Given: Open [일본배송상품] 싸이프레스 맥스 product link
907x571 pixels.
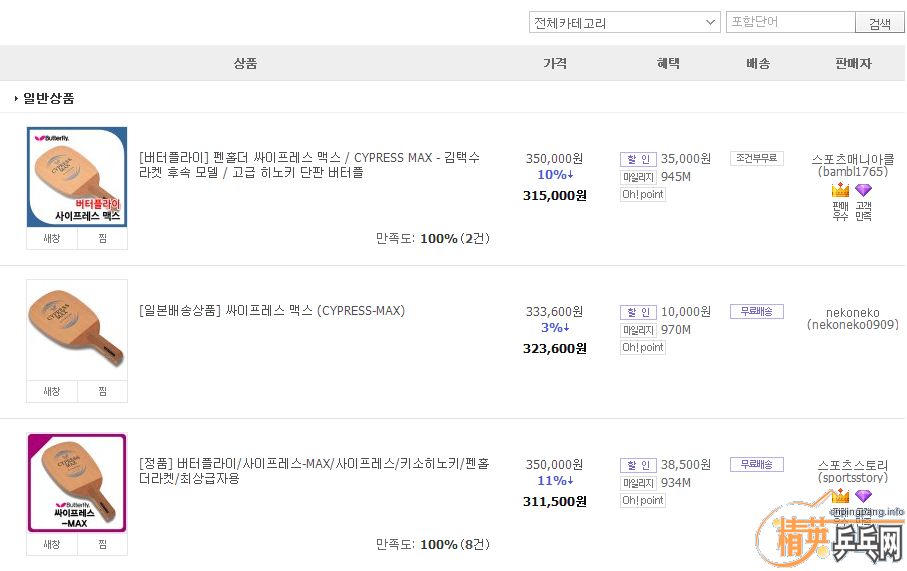Looking at the screenshot, I should (x=272, y=311).
